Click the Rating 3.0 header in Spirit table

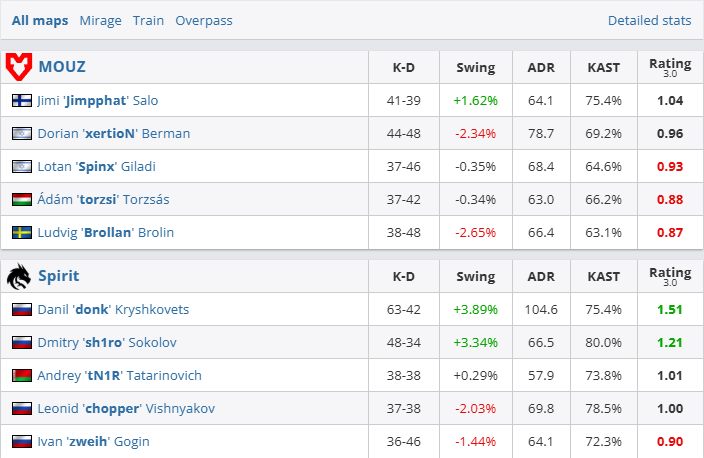(670, 275)
